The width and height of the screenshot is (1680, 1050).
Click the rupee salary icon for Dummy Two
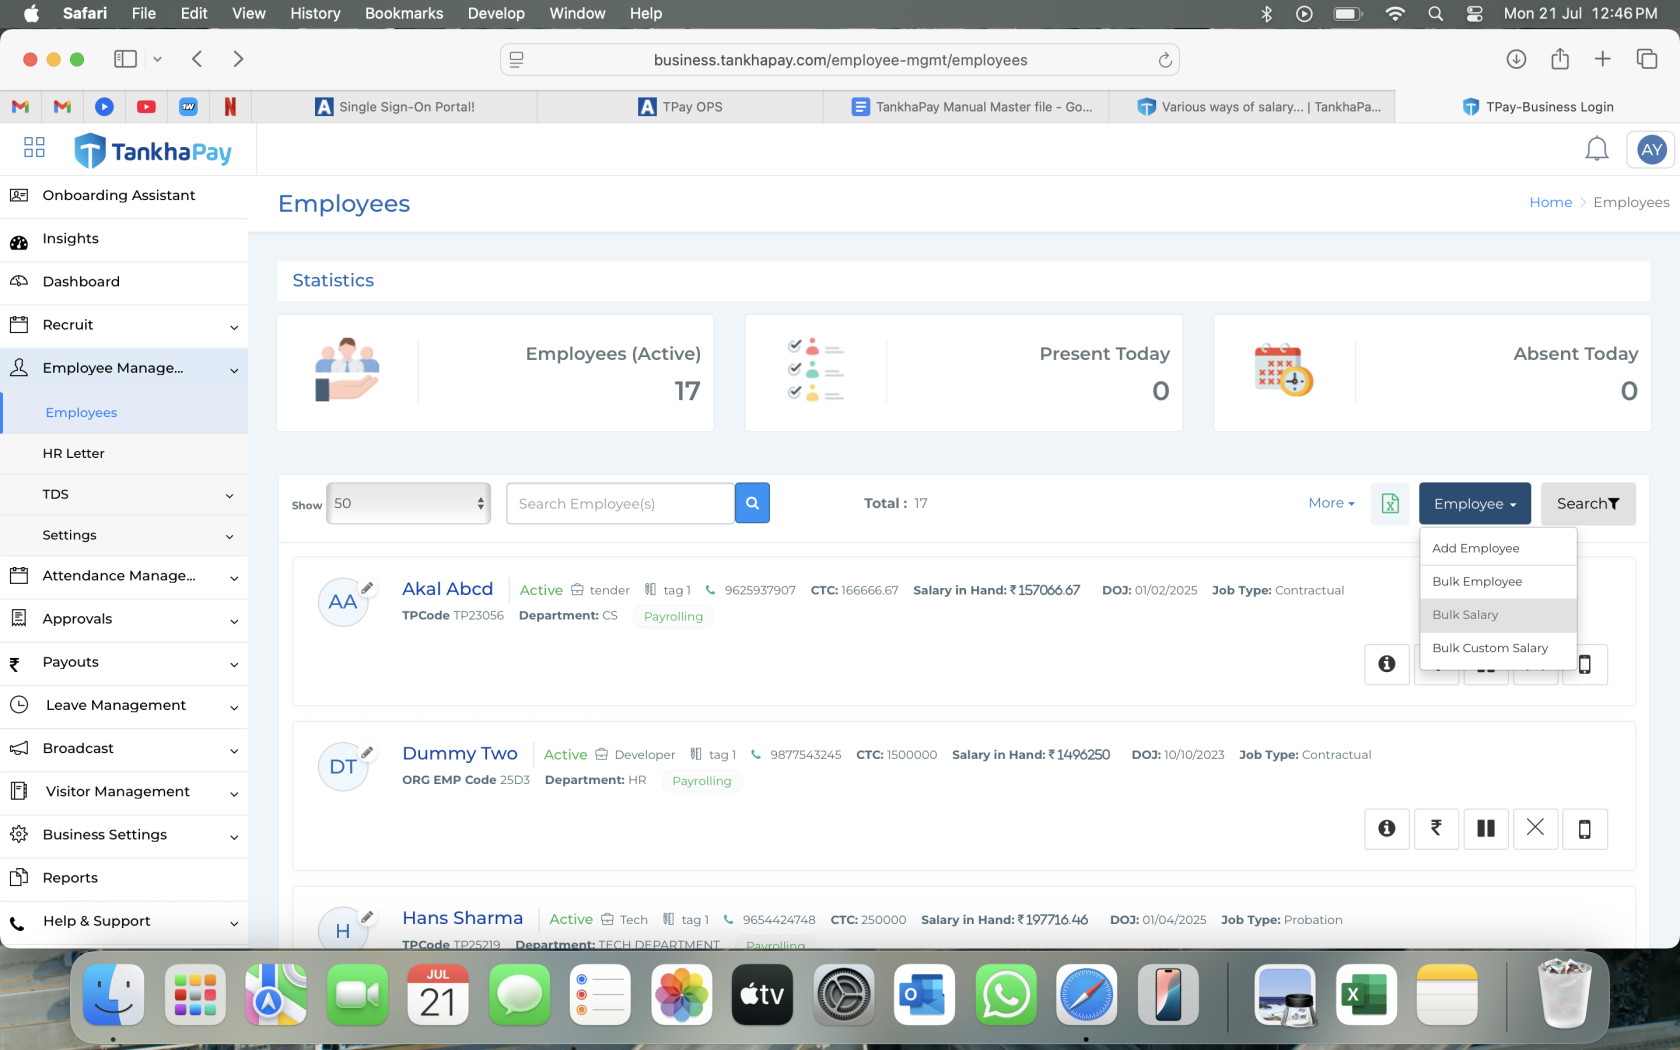[x=1436, y=829]
